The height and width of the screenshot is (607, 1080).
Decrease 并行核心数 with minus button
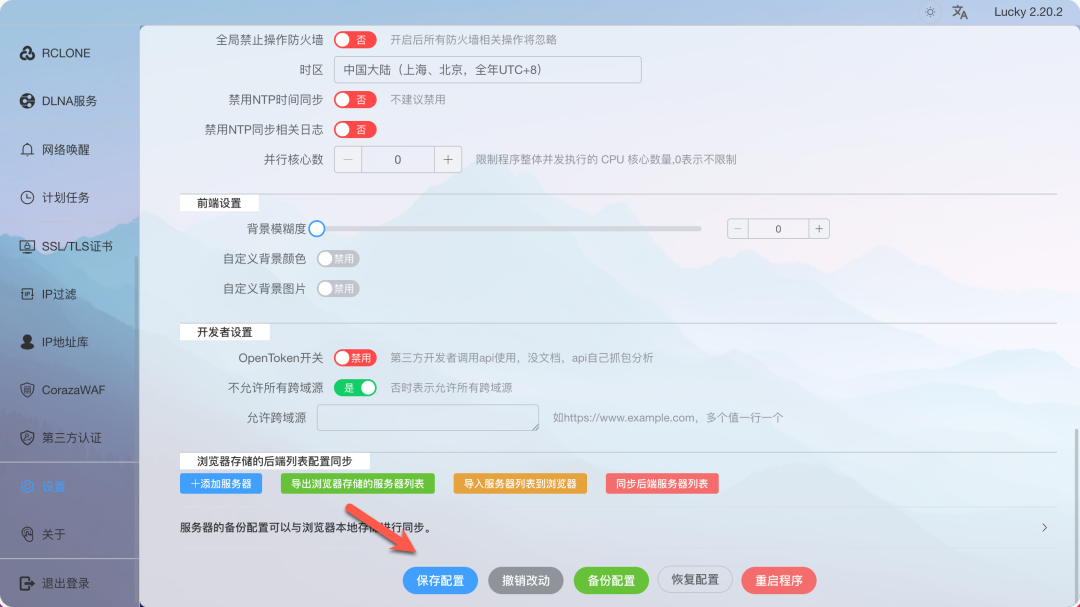(x=348, y=160)
